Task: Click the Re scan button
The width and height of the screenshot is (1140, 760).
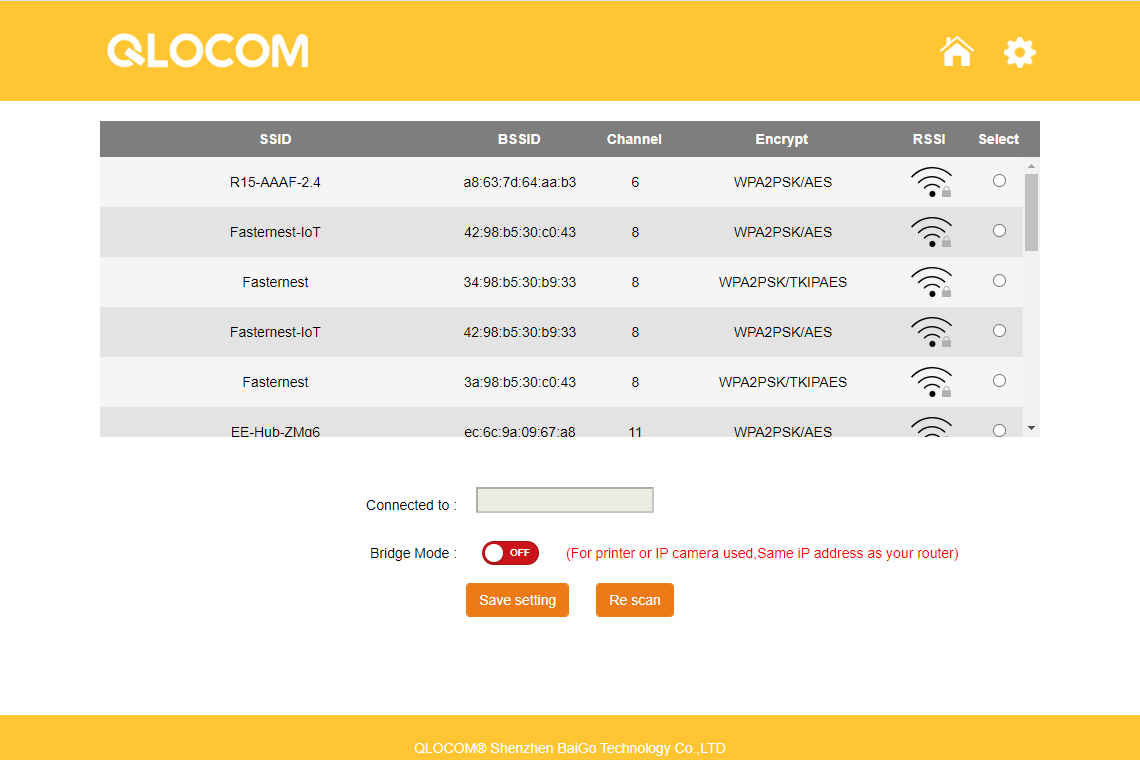Action: click(x=635, y=600)
